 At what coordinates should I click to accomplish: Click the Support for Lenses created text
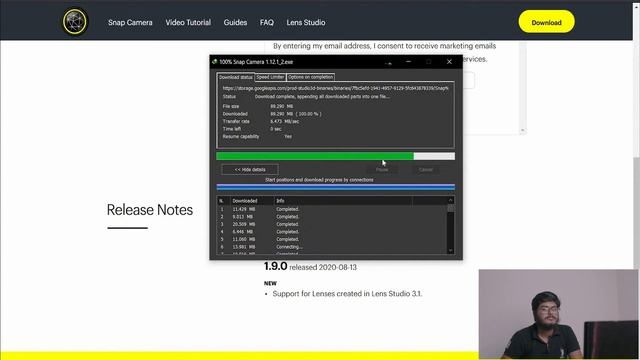click(x=347, y=294)
